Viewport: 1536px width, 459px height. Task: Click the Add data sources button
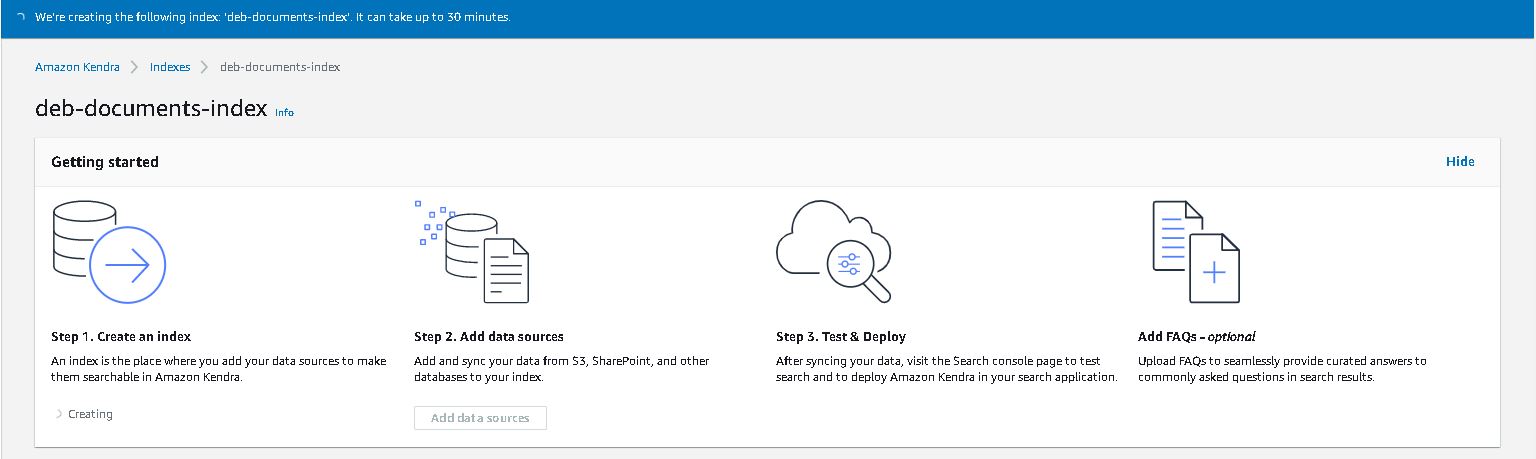[480, 418]
